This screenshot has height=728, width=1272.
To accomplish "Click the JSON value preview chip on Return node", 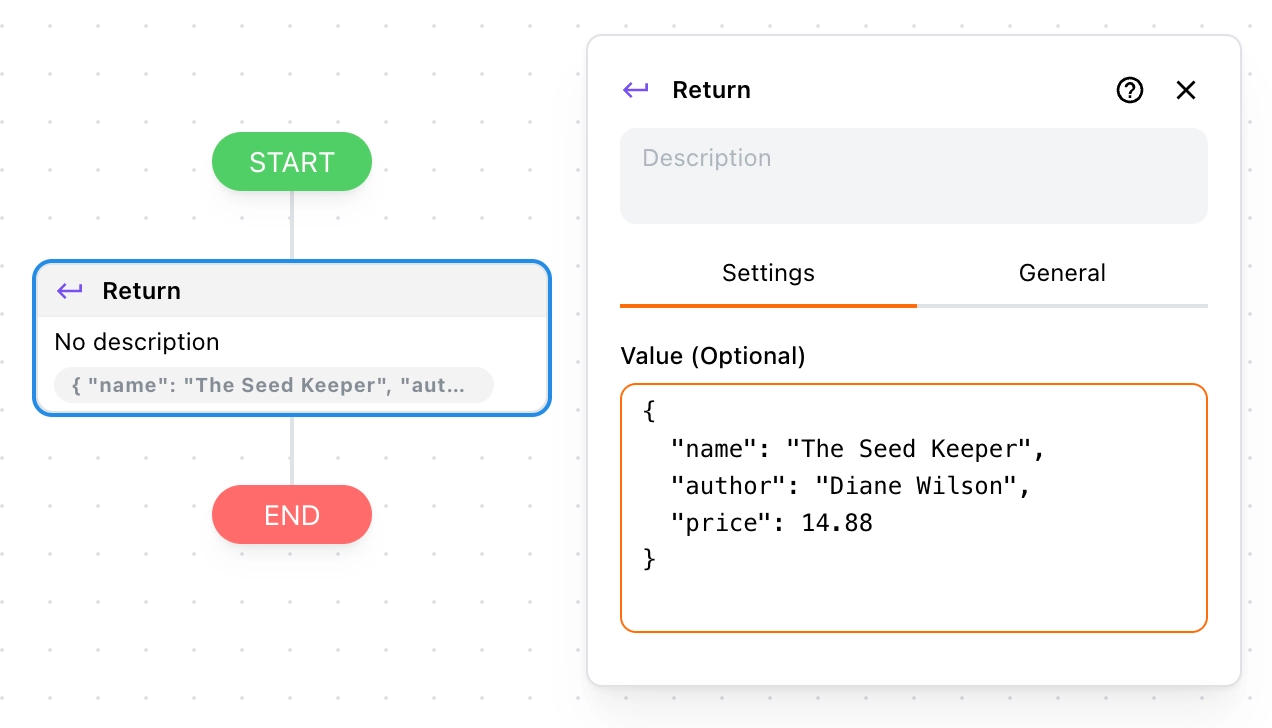I will pos(273,385).
